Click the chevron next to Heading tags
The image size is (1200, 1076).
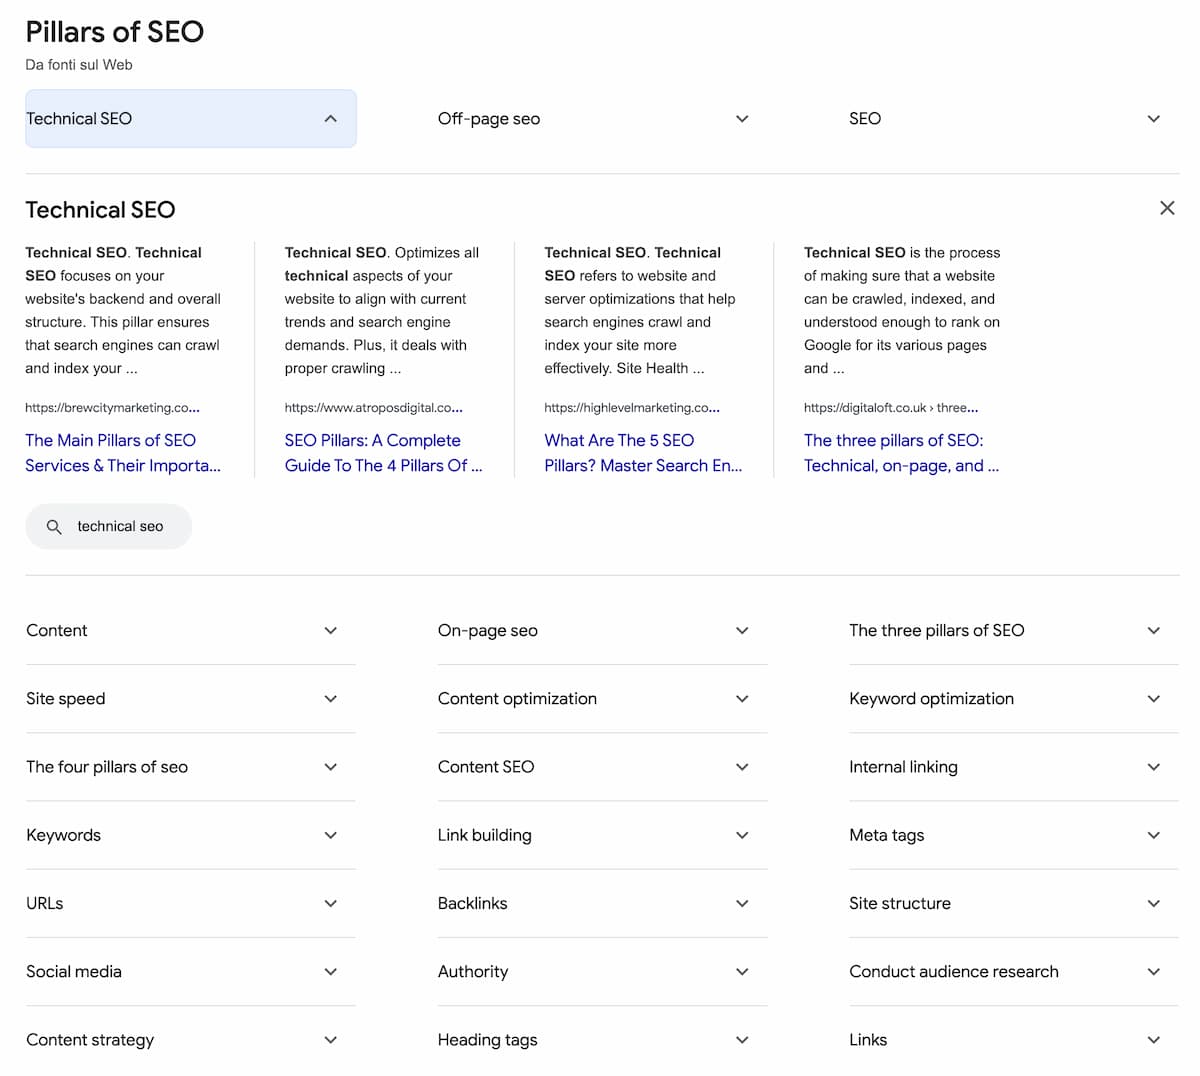click(742, 1040)
